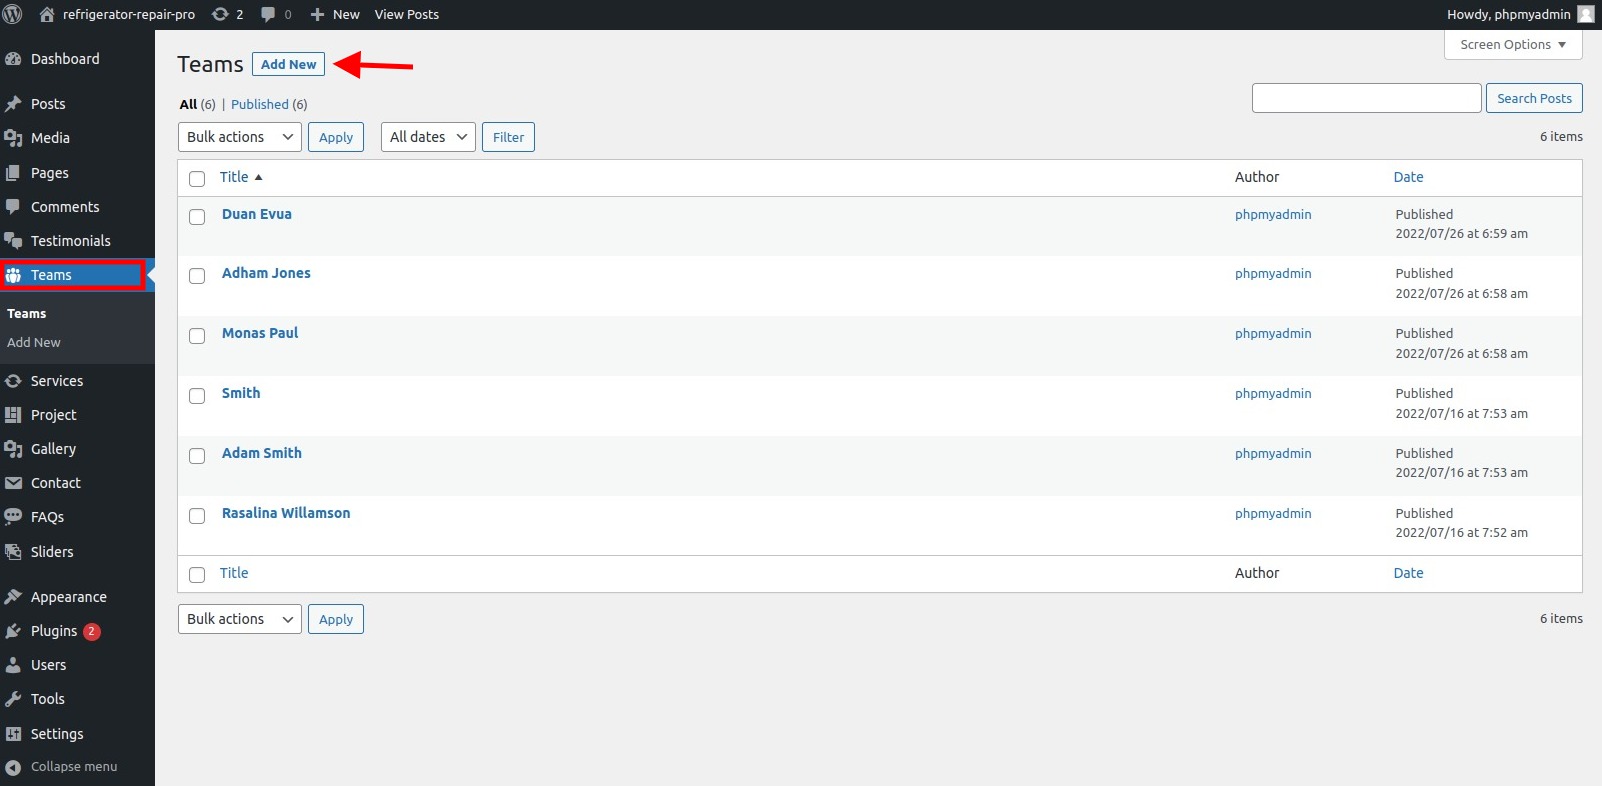Screen dimensions: 1602x786
Task: Open View Posts in admin bar
Action: point(407,14)
